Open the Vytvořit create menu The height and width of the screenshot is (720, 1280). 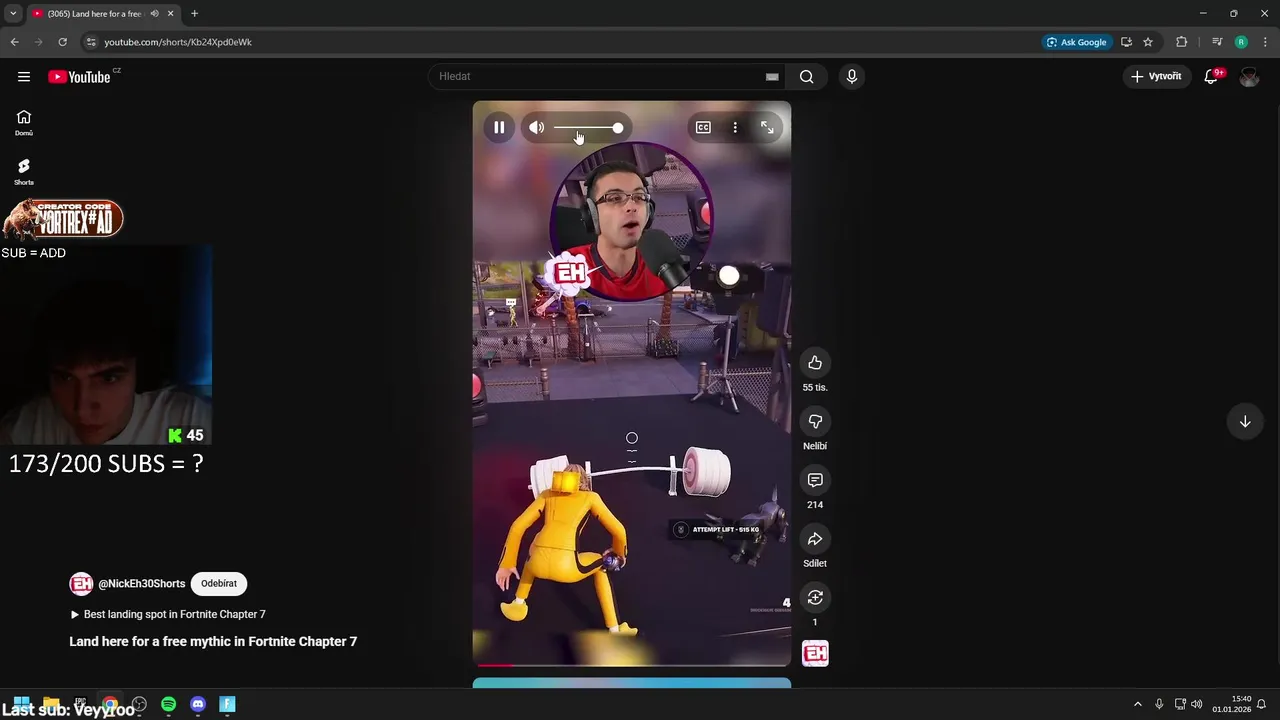1156,76
